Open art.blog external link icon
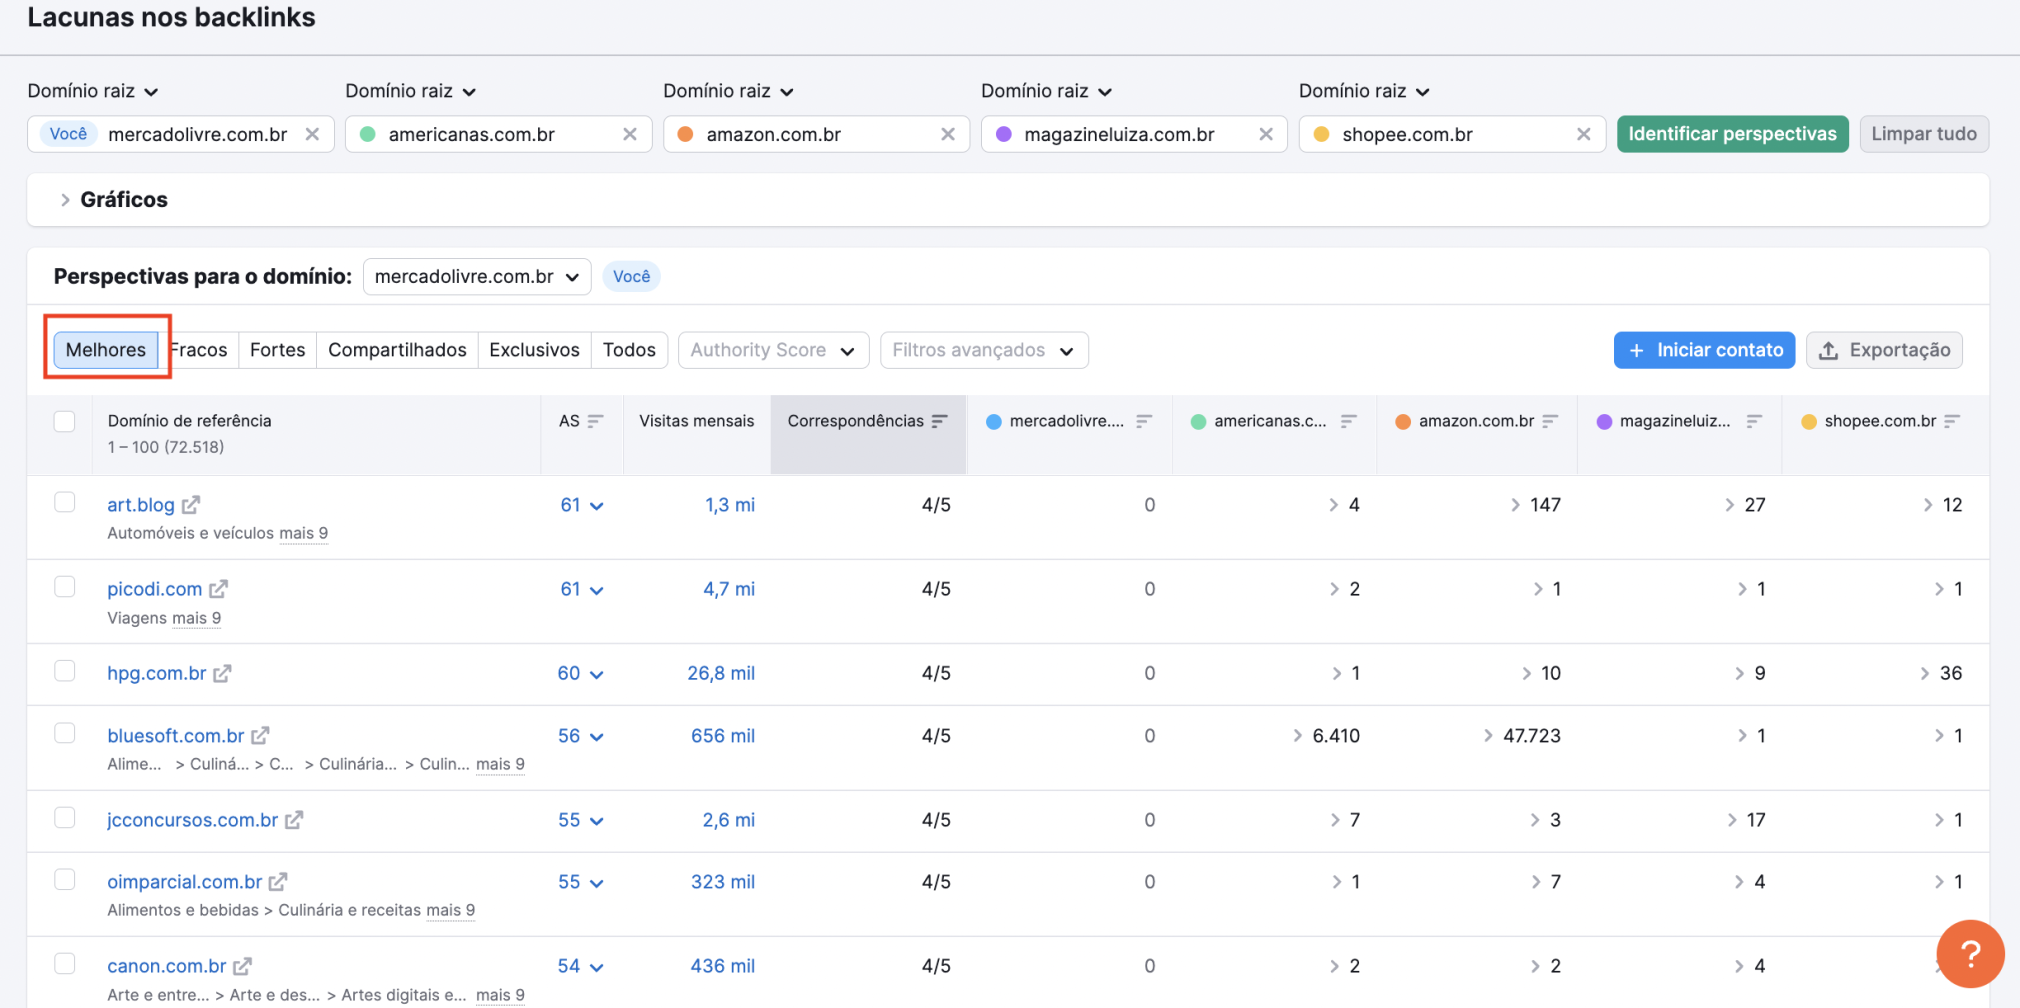Viewport: 2020px width, 1008px height. click(191, 505)
